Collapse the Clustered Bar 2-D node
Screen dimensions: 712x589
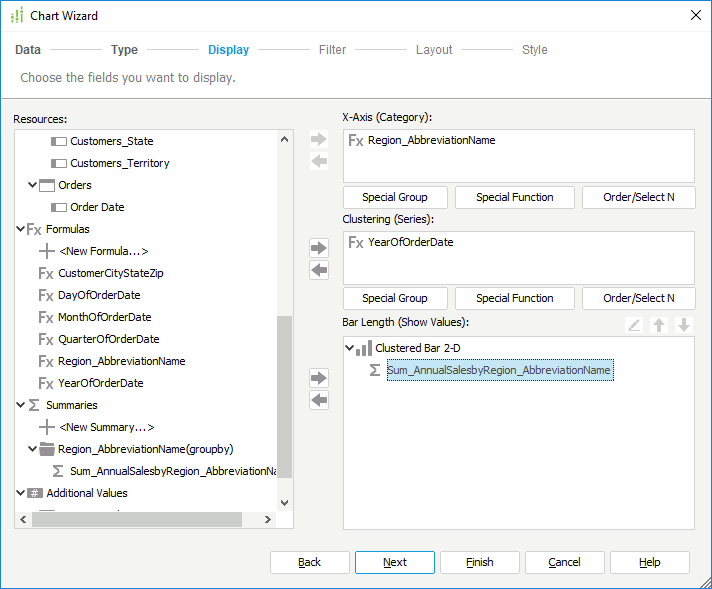(x=350, y=348)
